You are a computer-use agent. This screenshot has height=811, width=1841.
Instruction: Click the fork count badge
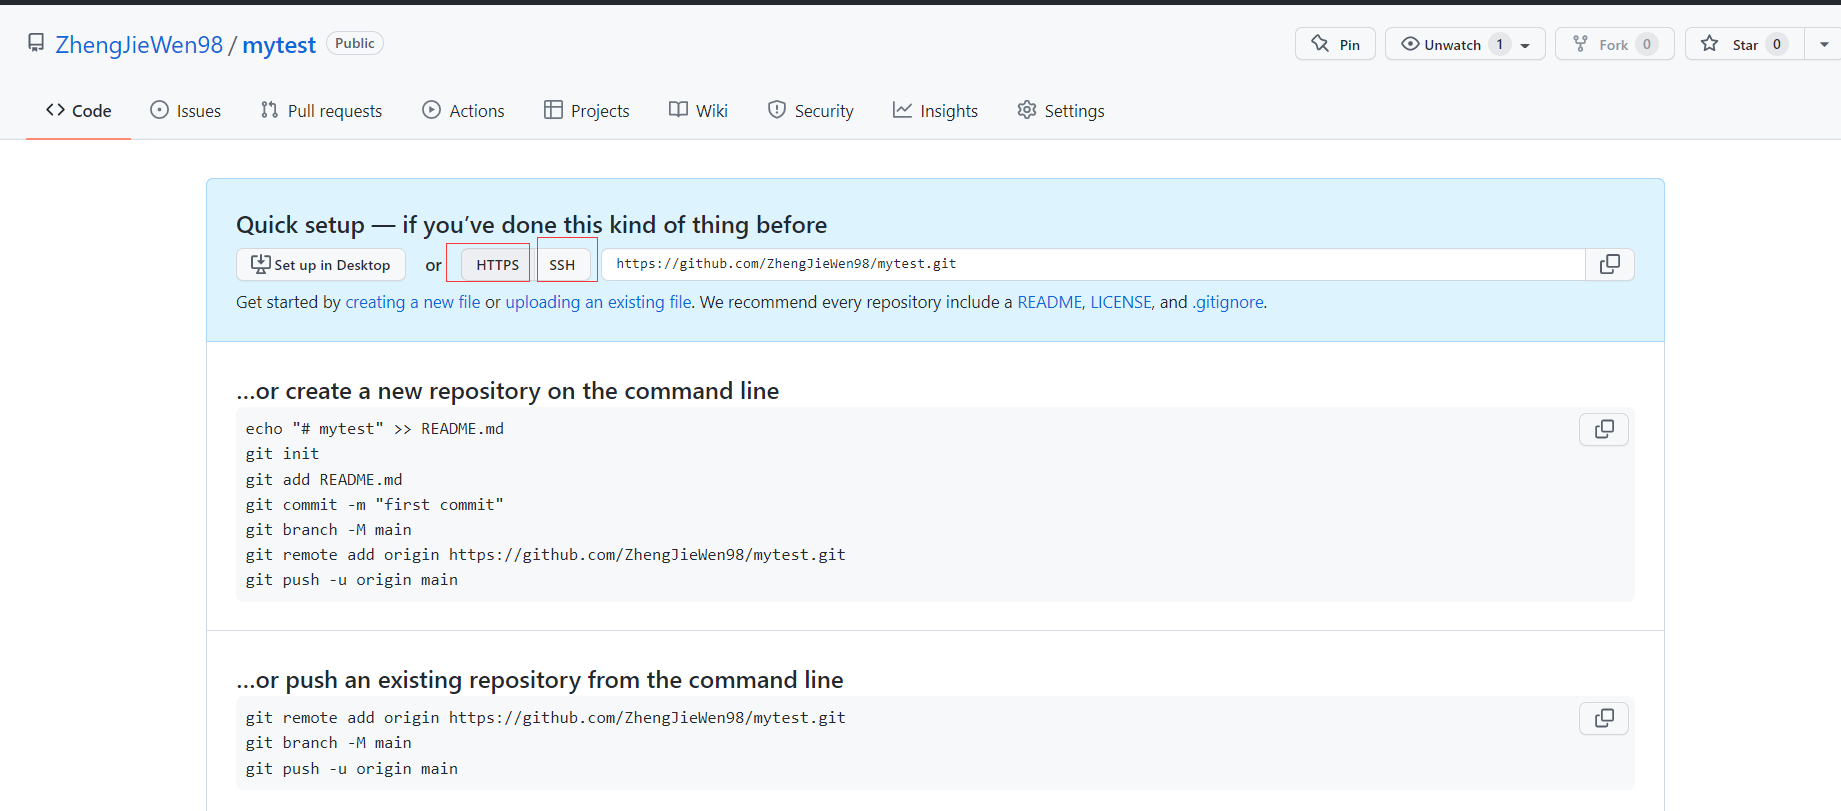point(1647,44)
